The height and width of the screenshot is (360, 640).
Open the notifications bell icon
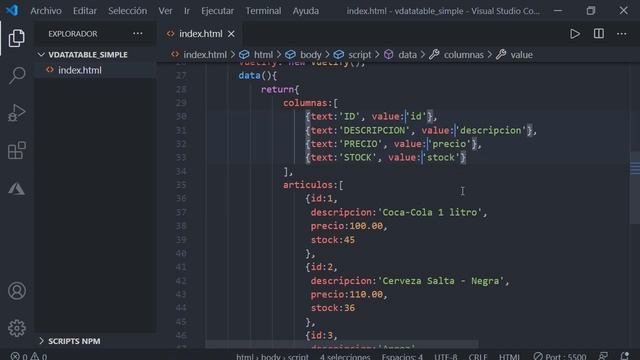tap(624, 356)
